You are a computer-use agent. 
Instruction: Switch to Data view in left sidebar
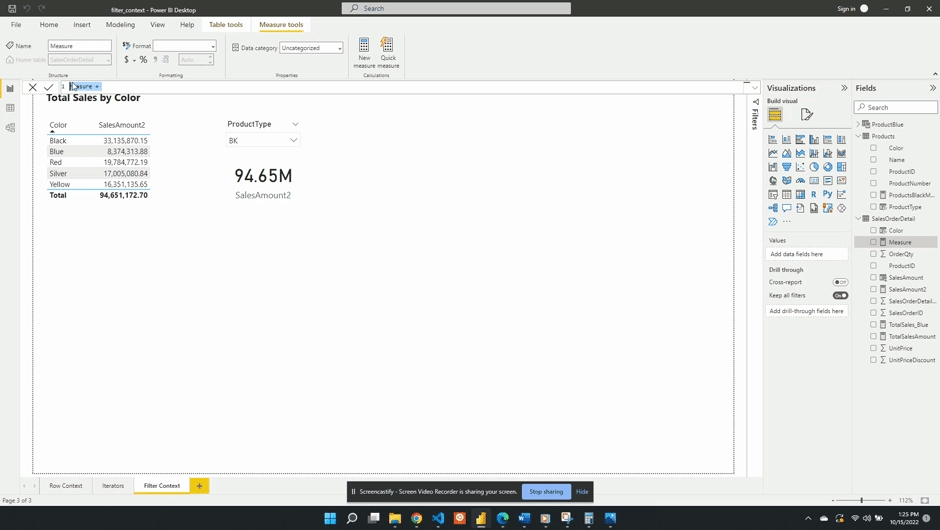click(x=10, y=108)
